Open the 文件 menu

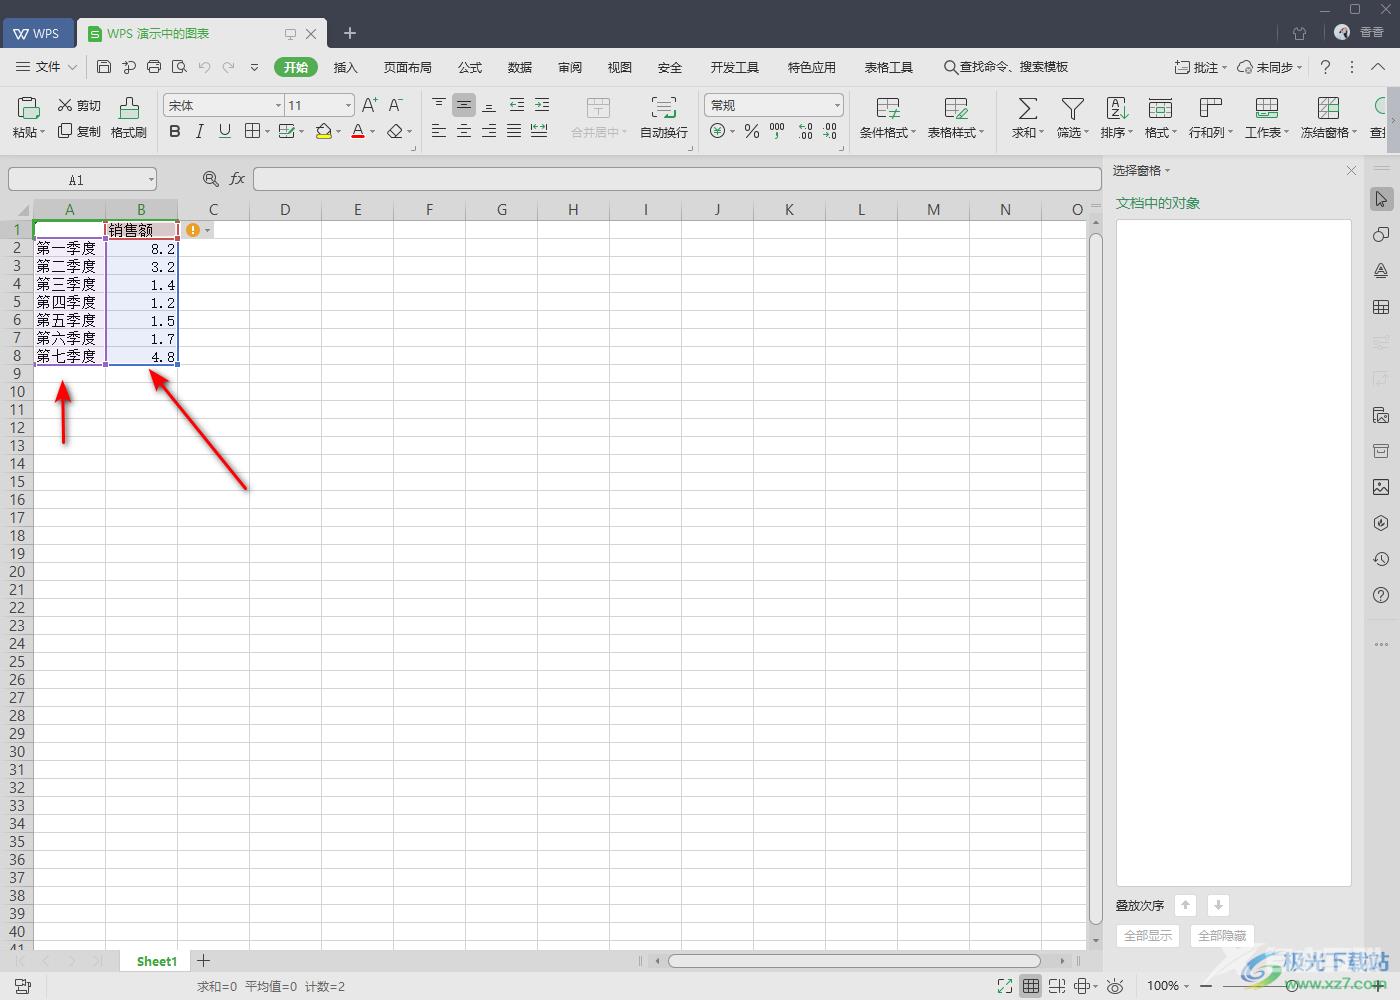coord(47,67)
